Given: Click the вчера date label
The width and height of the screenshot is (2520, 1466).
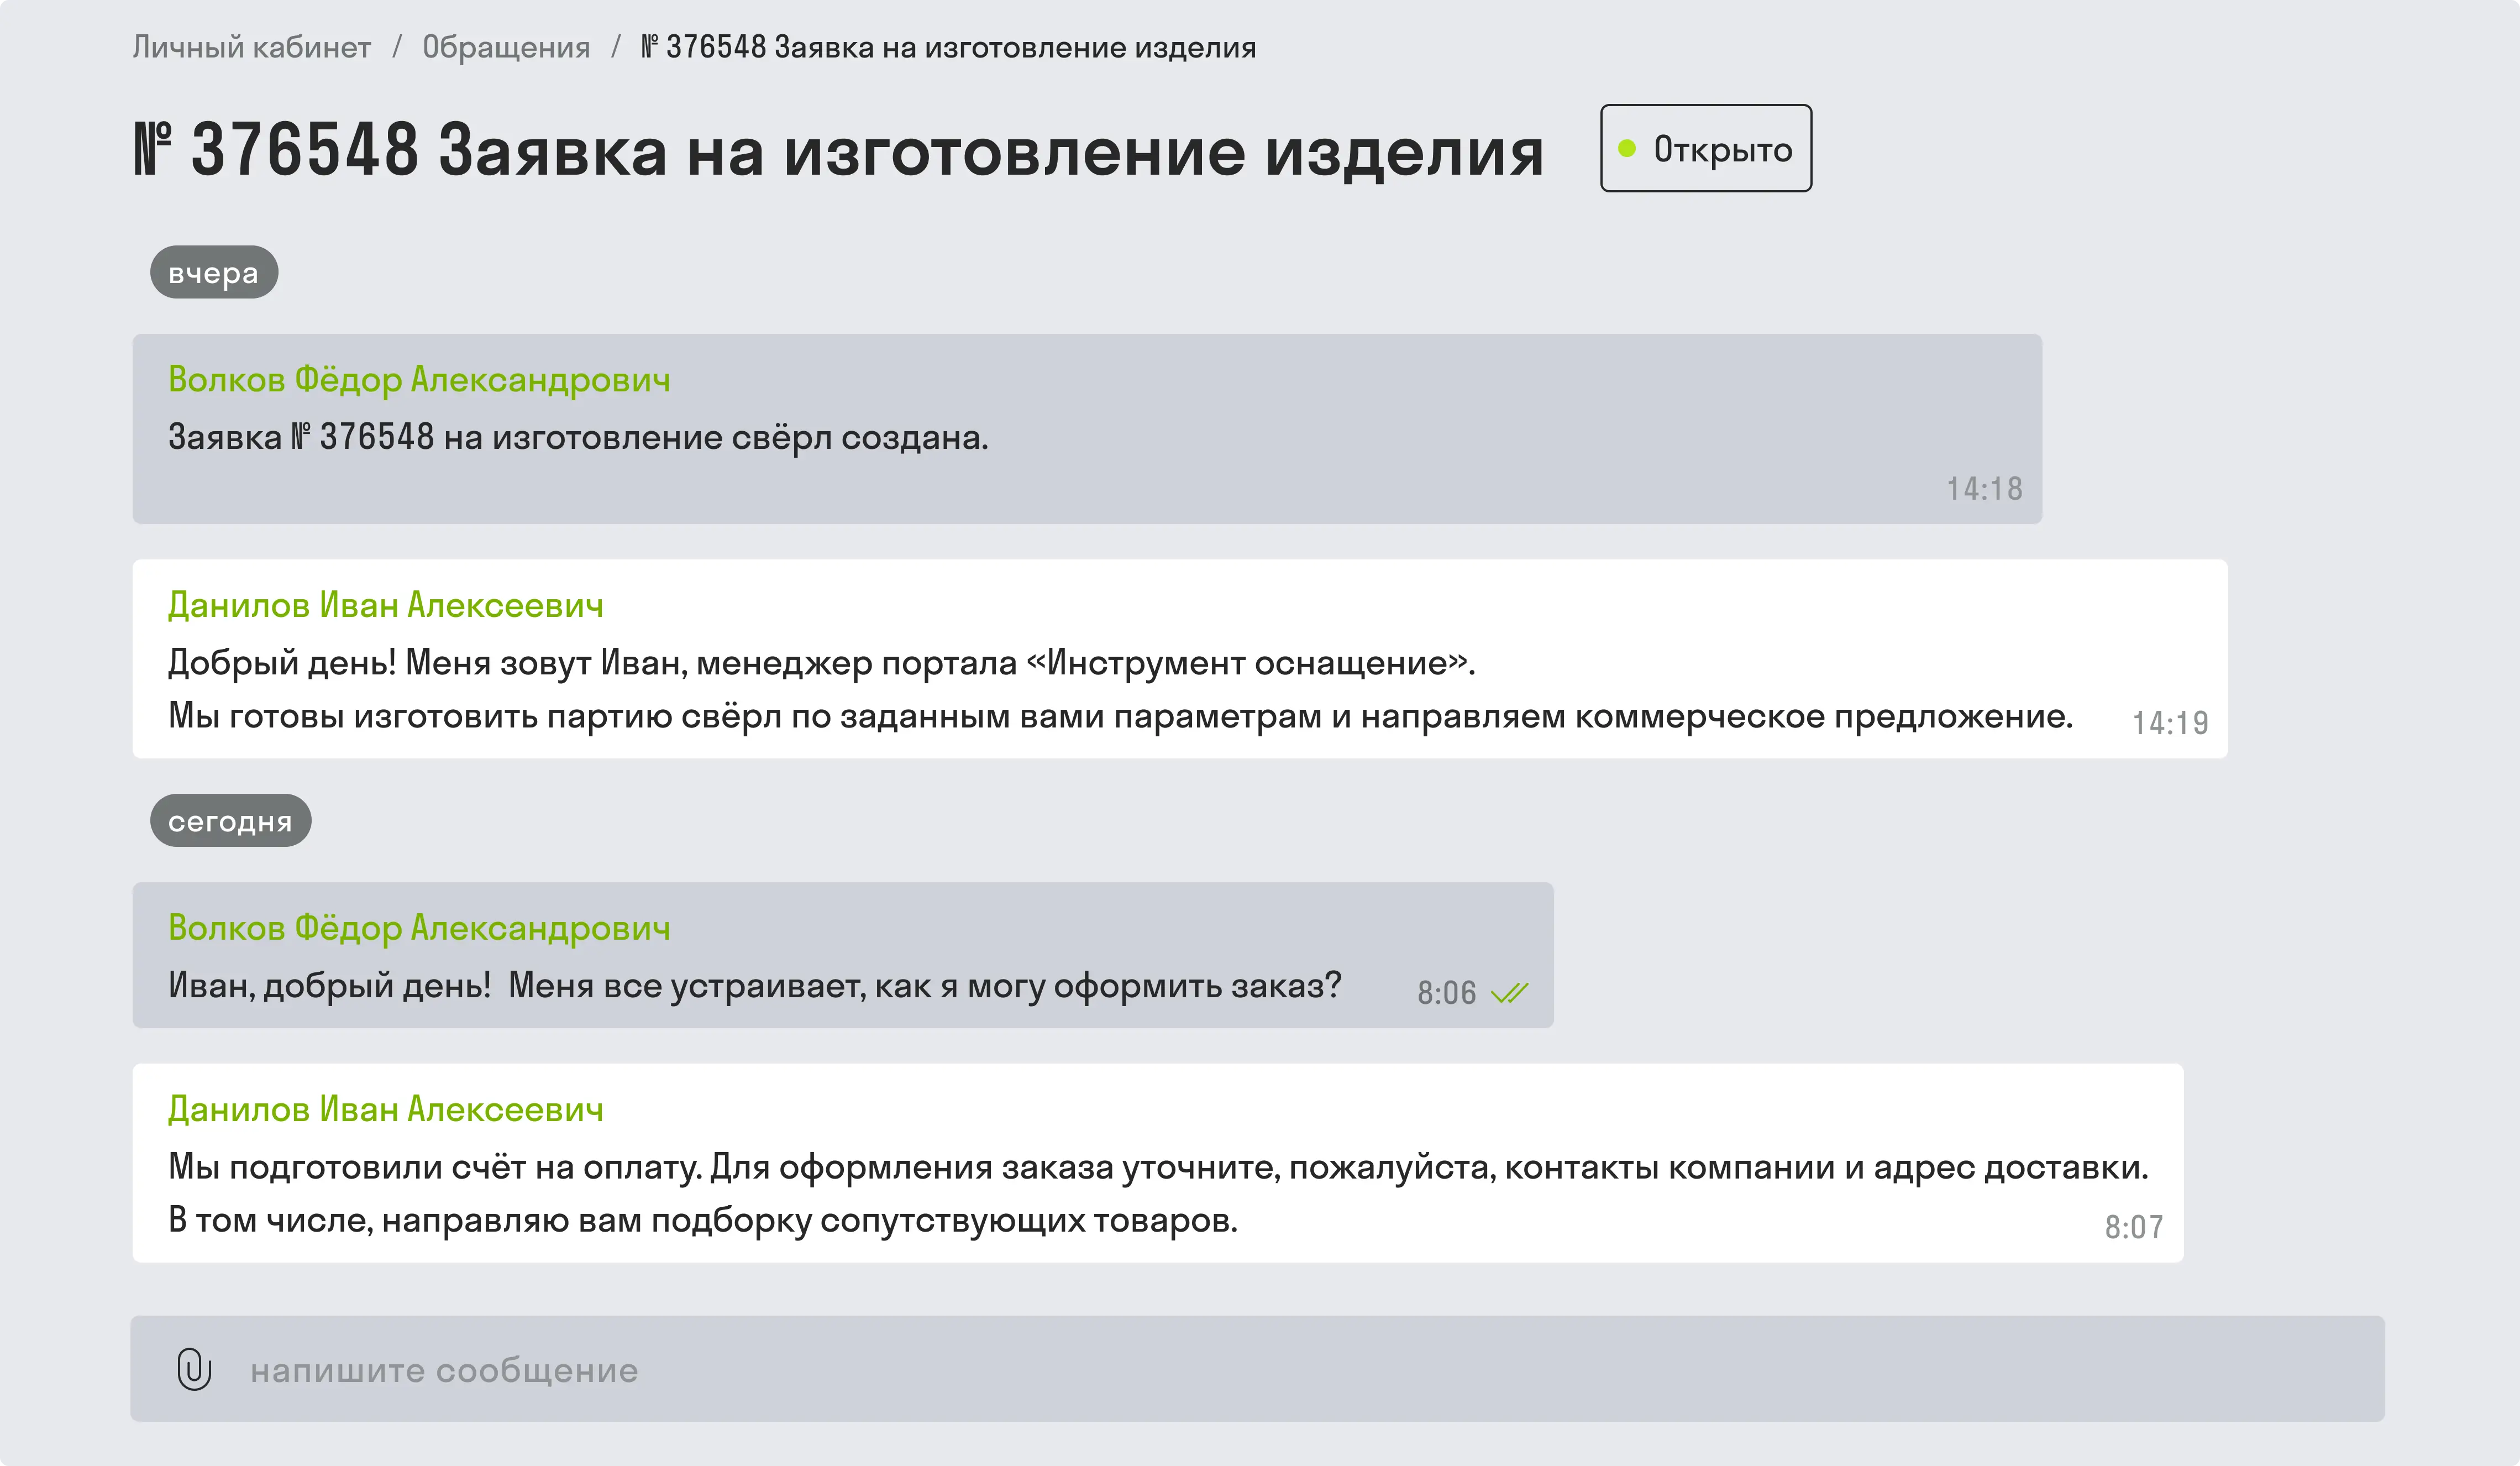Looking at the screenshot, I should [214, 272].
